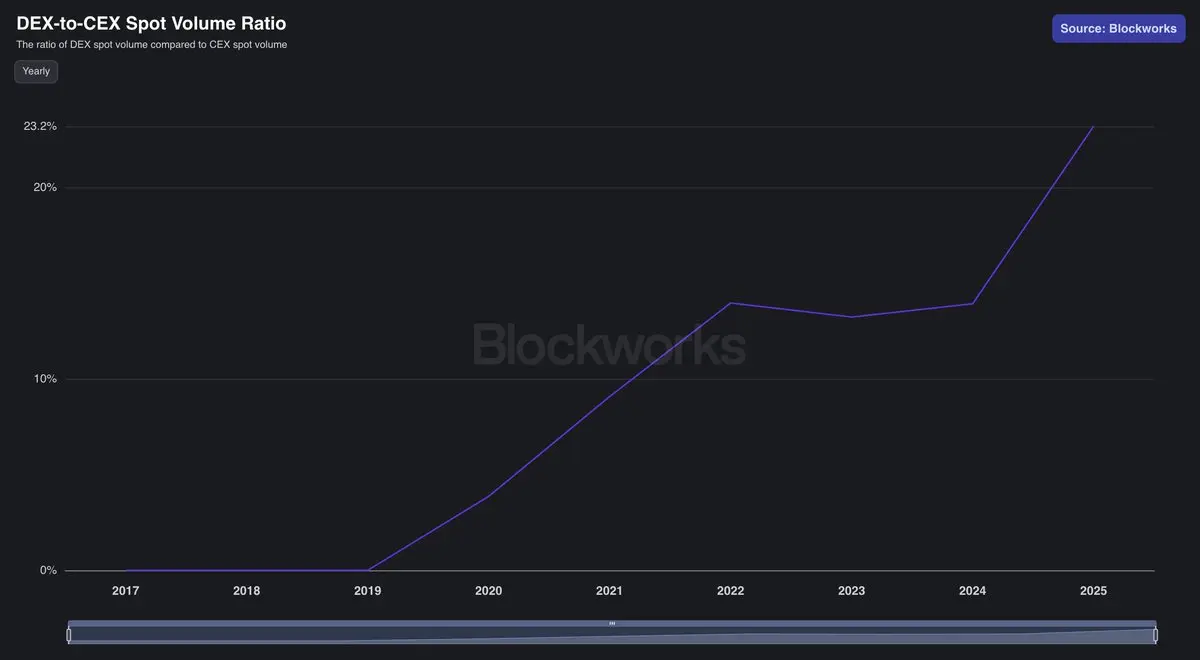Click the Blockworks watermark in chart
This screenshot has width=1200, height=660.
[x=609, y=345]
